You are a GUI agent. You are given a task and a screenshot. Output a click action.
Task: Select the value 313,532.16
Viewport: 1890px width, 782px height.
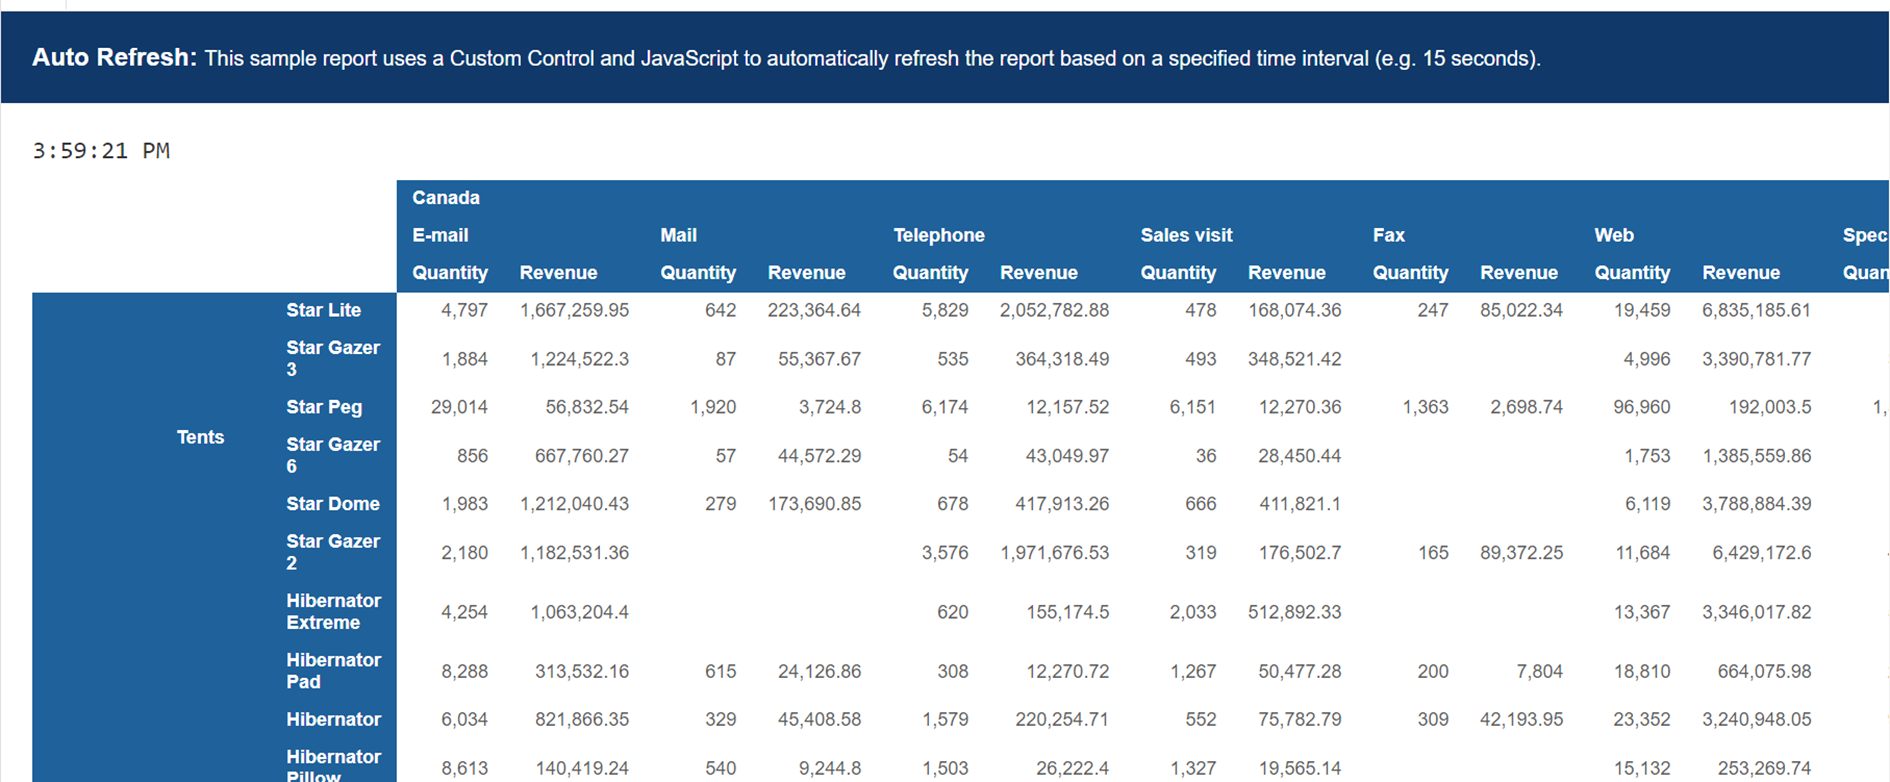tap(582, 671)
